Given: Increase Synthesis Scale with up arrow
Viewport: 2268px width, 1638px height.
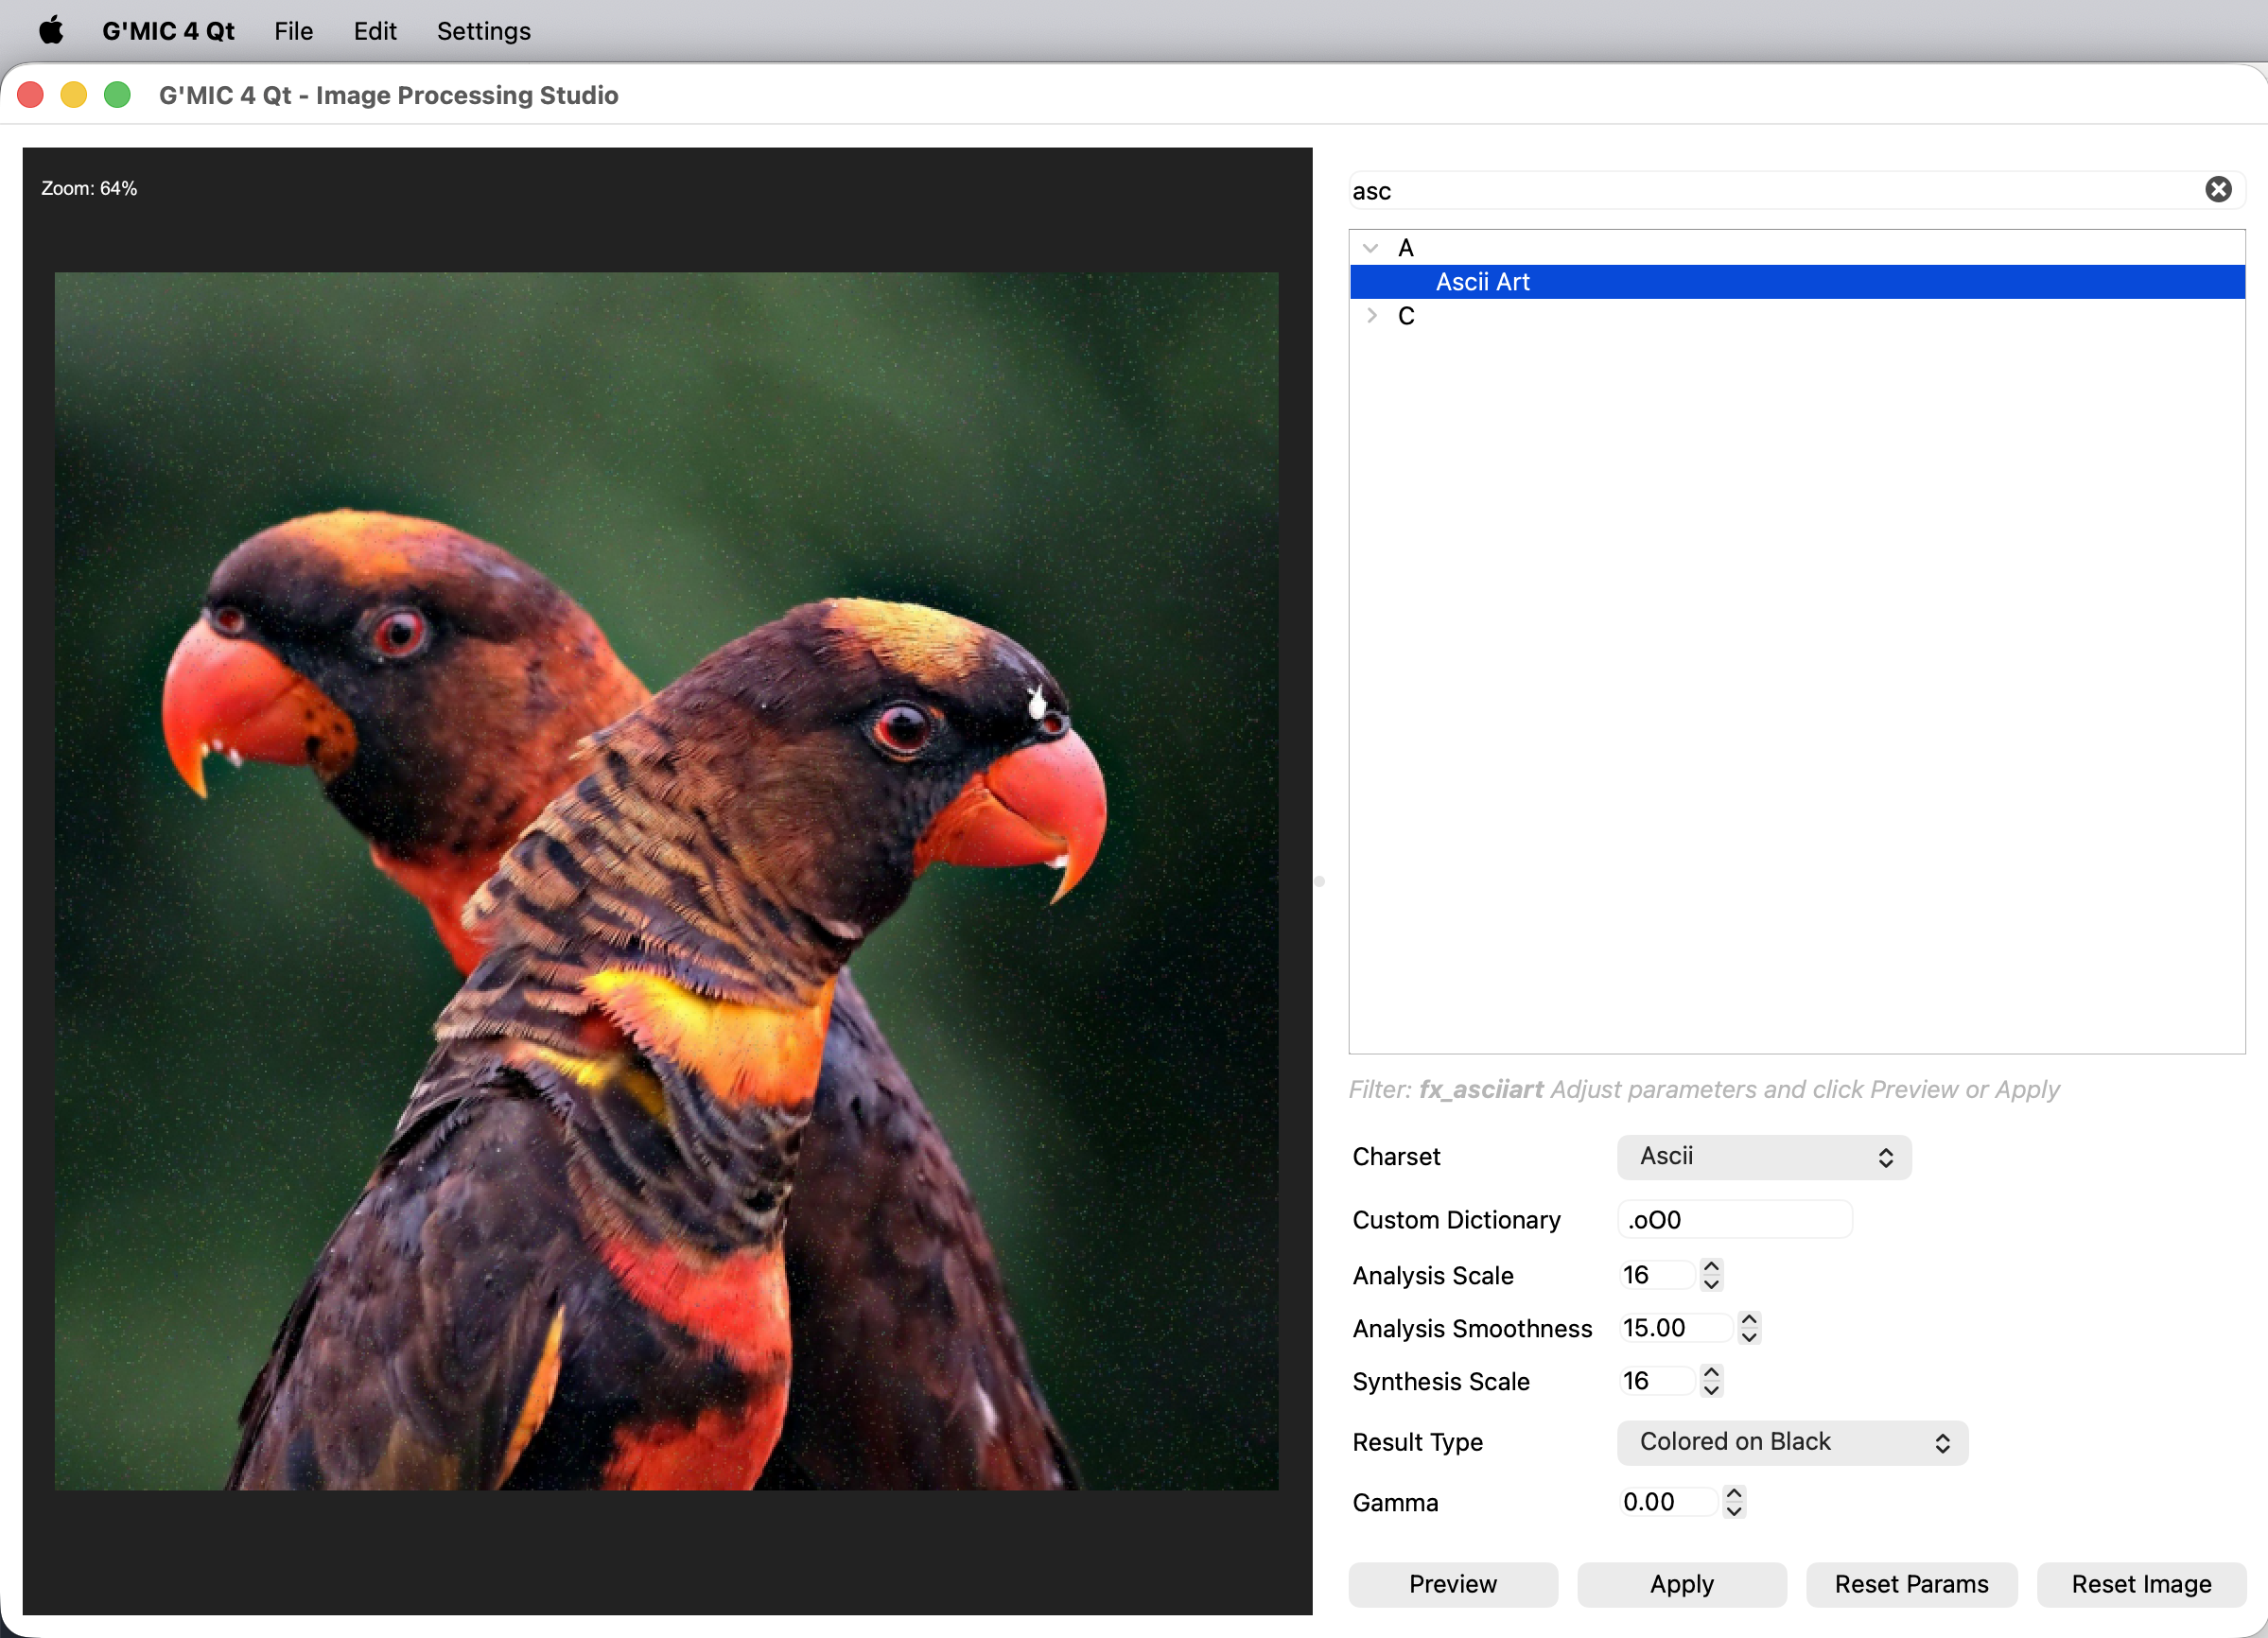Looking at the screenshot, I should pos(1711,1373).
